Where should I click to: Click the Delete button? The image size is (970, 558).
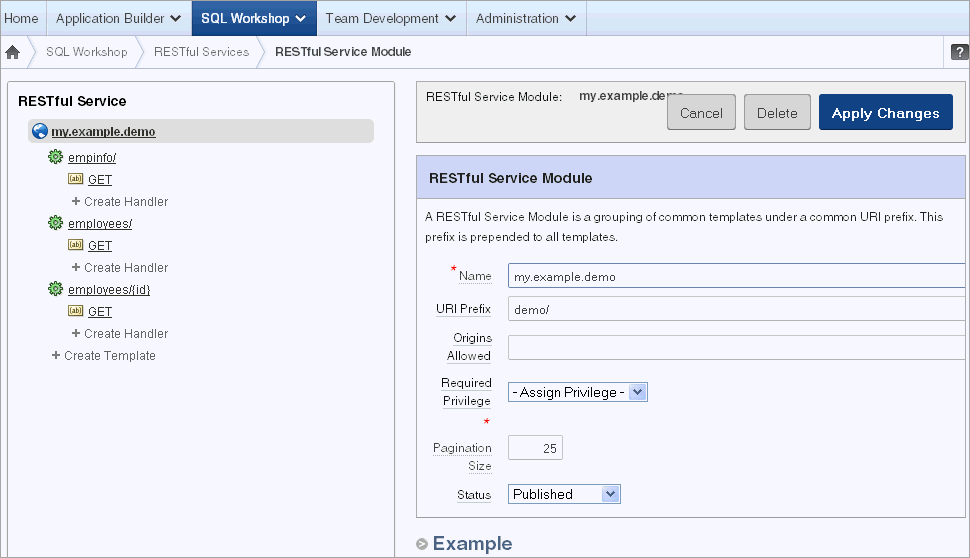tap(777, 113)
